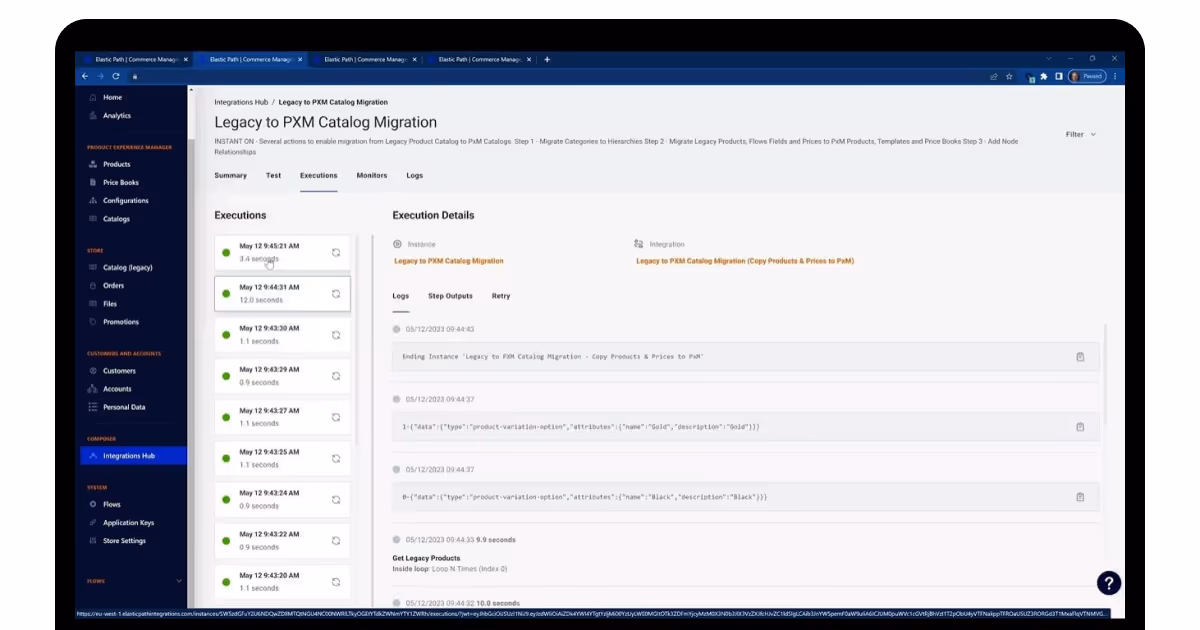Show execution details Logs sub-tab
1200x630 pixels.
(x=401, y=296)
